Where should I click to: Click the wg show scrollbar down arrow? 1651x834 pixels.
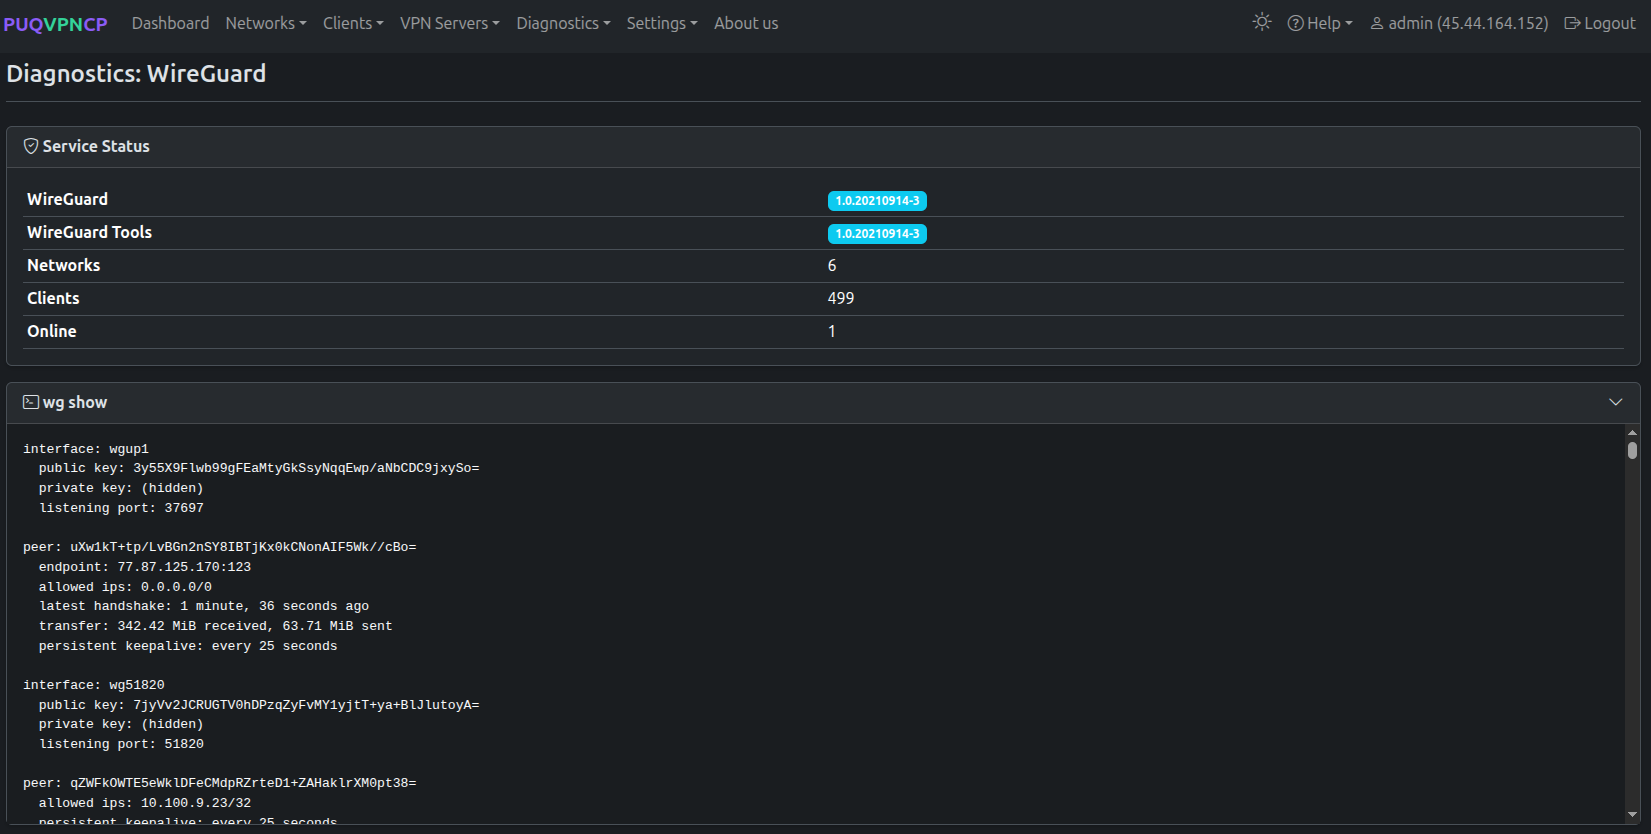(1632, 815)
